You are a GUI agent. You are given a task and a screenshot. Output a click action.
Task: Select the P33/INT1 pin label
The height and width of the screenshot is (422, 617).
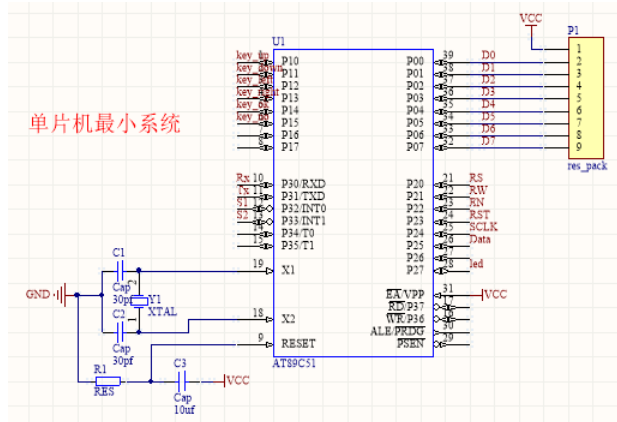pyautogui.click(x=303, y=221)
